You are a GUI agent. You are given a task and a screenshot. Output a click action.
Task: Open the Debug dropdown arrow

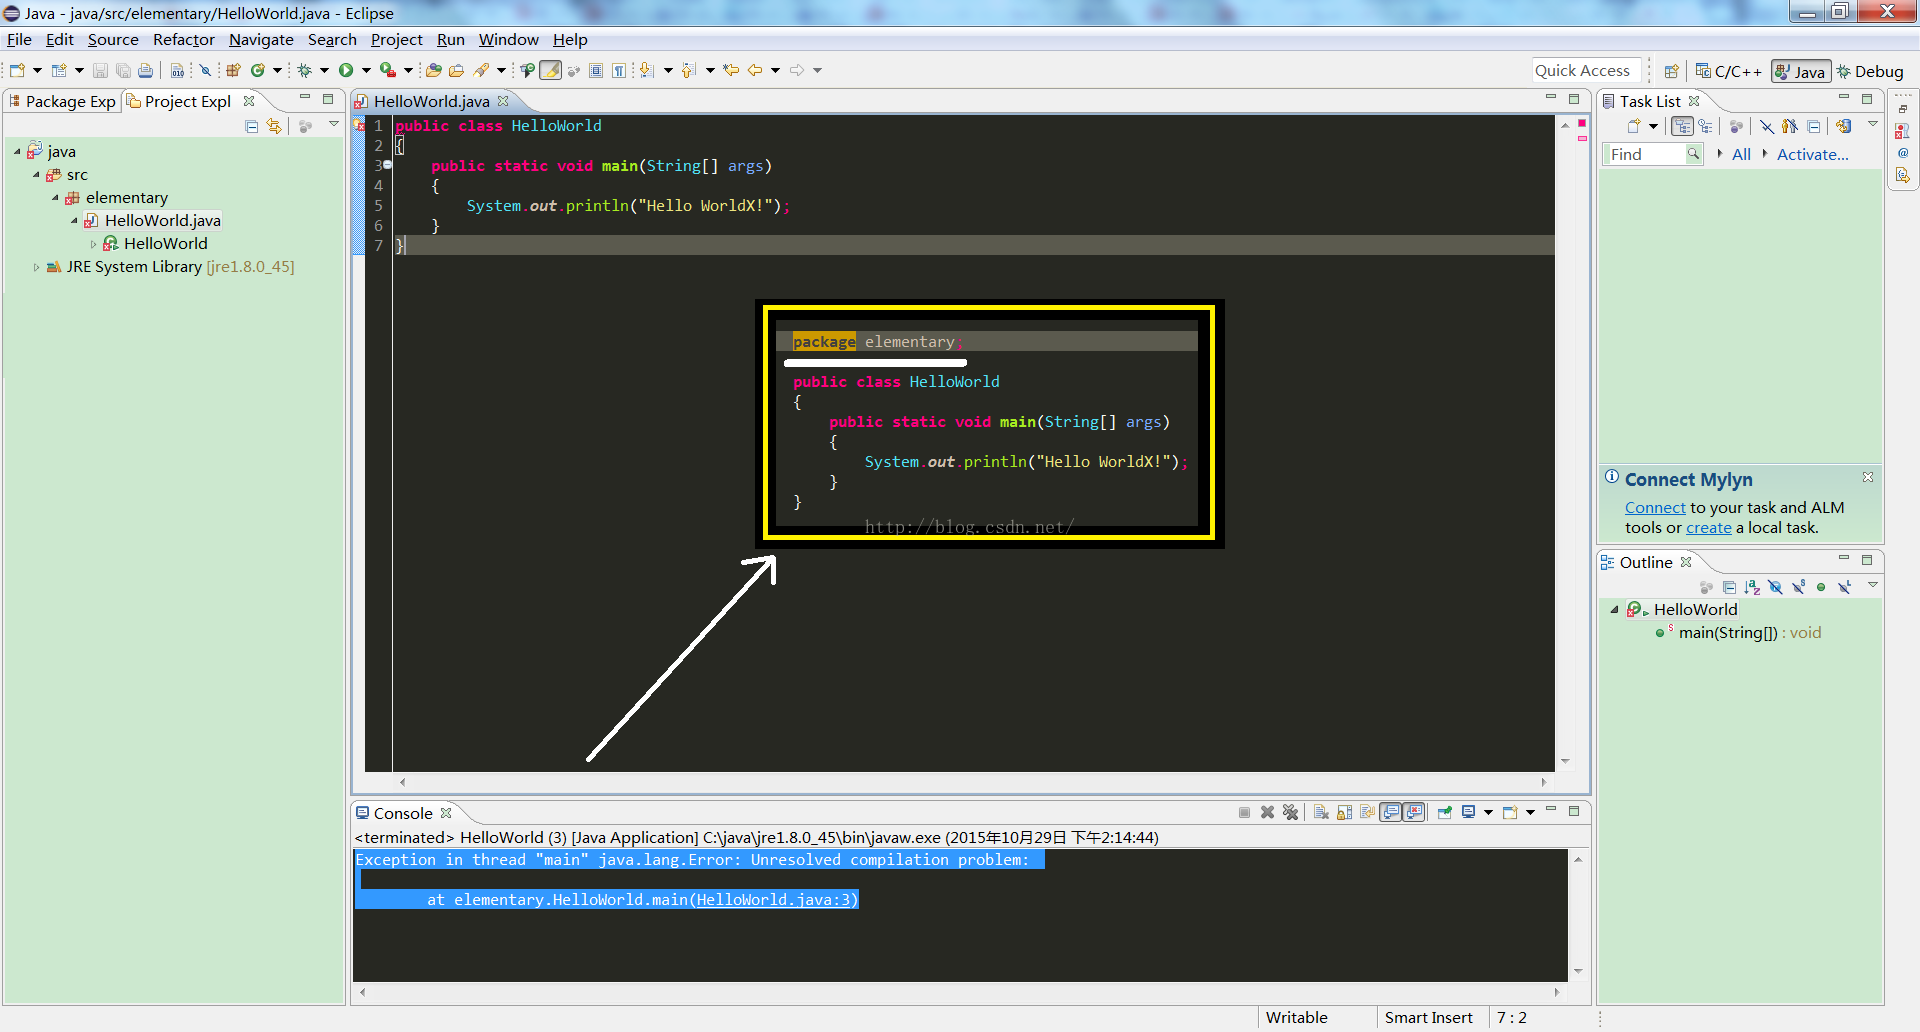(x=323, y=70)
